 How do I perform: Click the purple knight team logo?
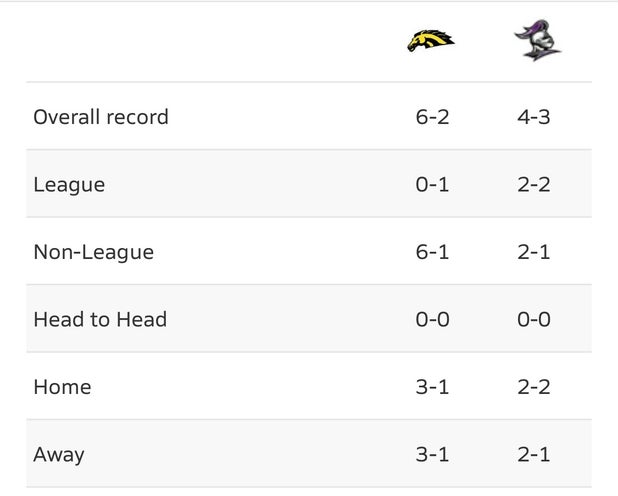click(537, 40)
